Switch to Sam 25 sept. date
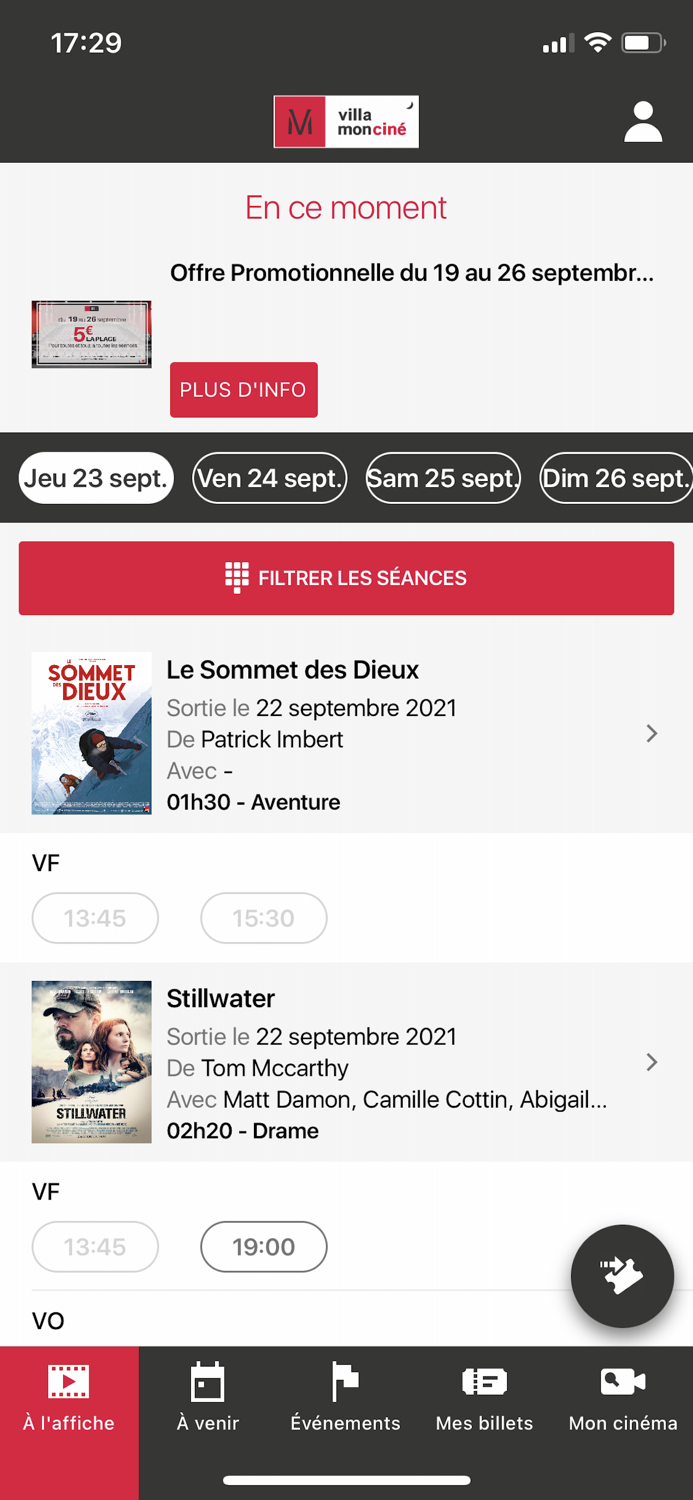The height and width of the screenshot is (1500, 693). click(443, 478)
